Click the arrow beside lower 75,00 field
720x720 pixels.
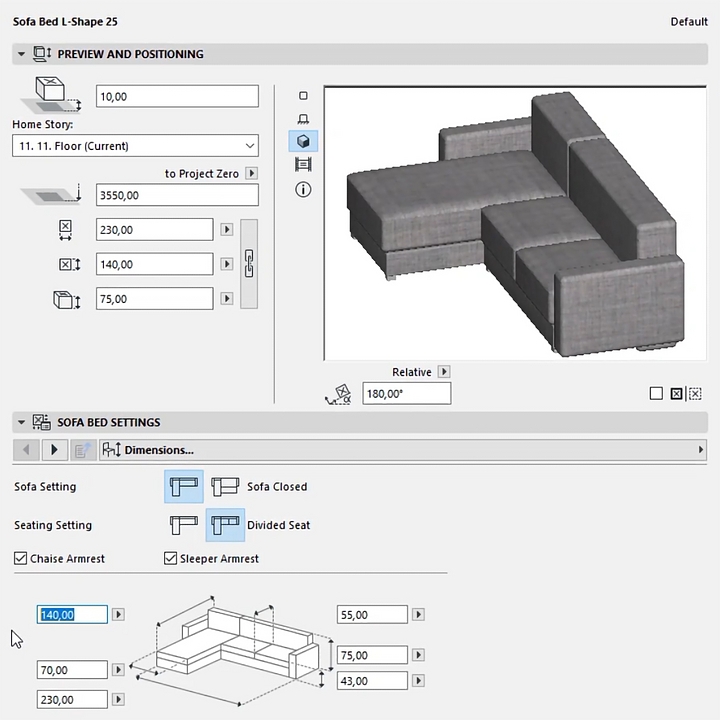pyautogui.click(x=418, y=655)
